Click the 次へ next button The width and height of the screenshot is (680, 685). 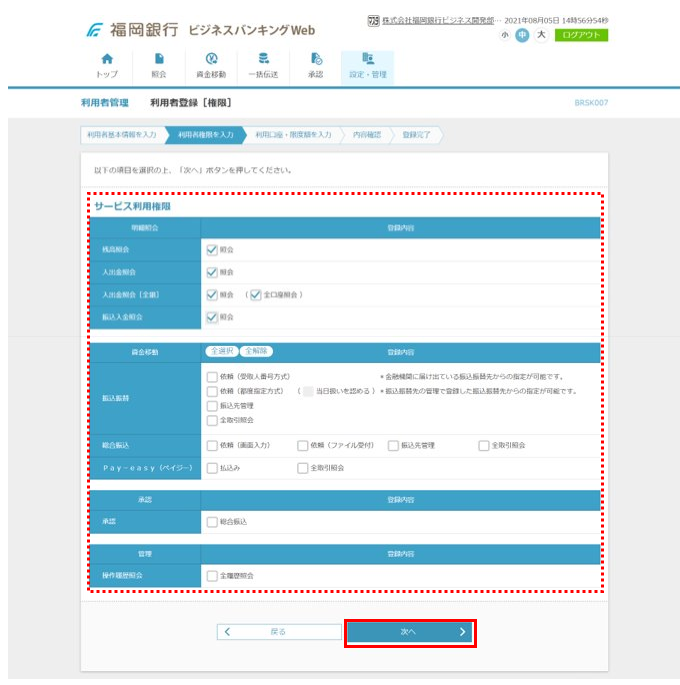(410, 632)
